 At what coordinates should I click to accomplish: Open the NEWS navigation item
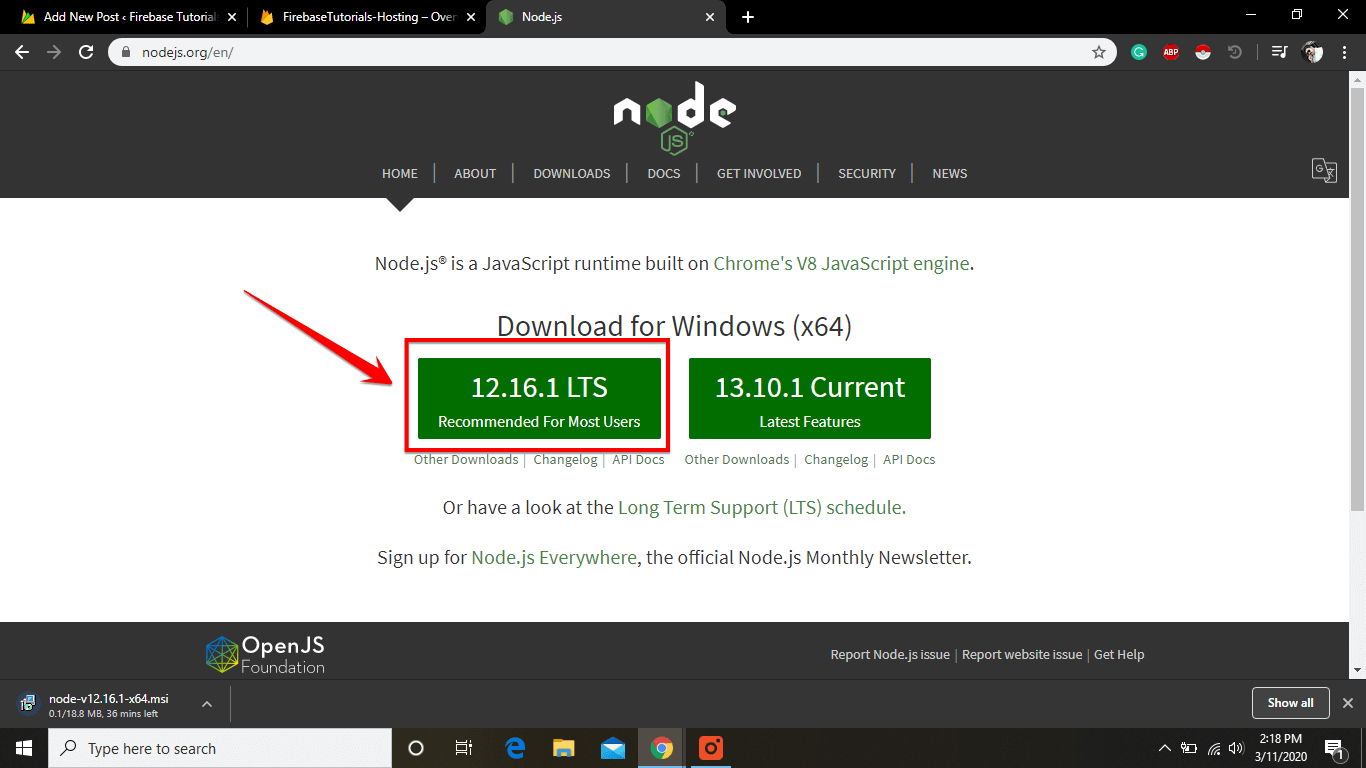[x=950, y=173]
